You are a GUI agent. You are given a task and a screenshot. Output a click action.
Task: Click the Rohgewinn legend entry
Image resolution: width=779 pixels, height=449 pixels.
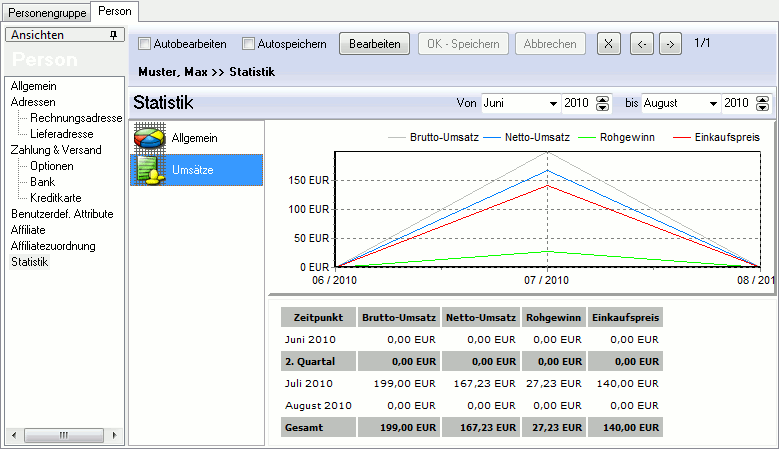[x=617, y=137]
